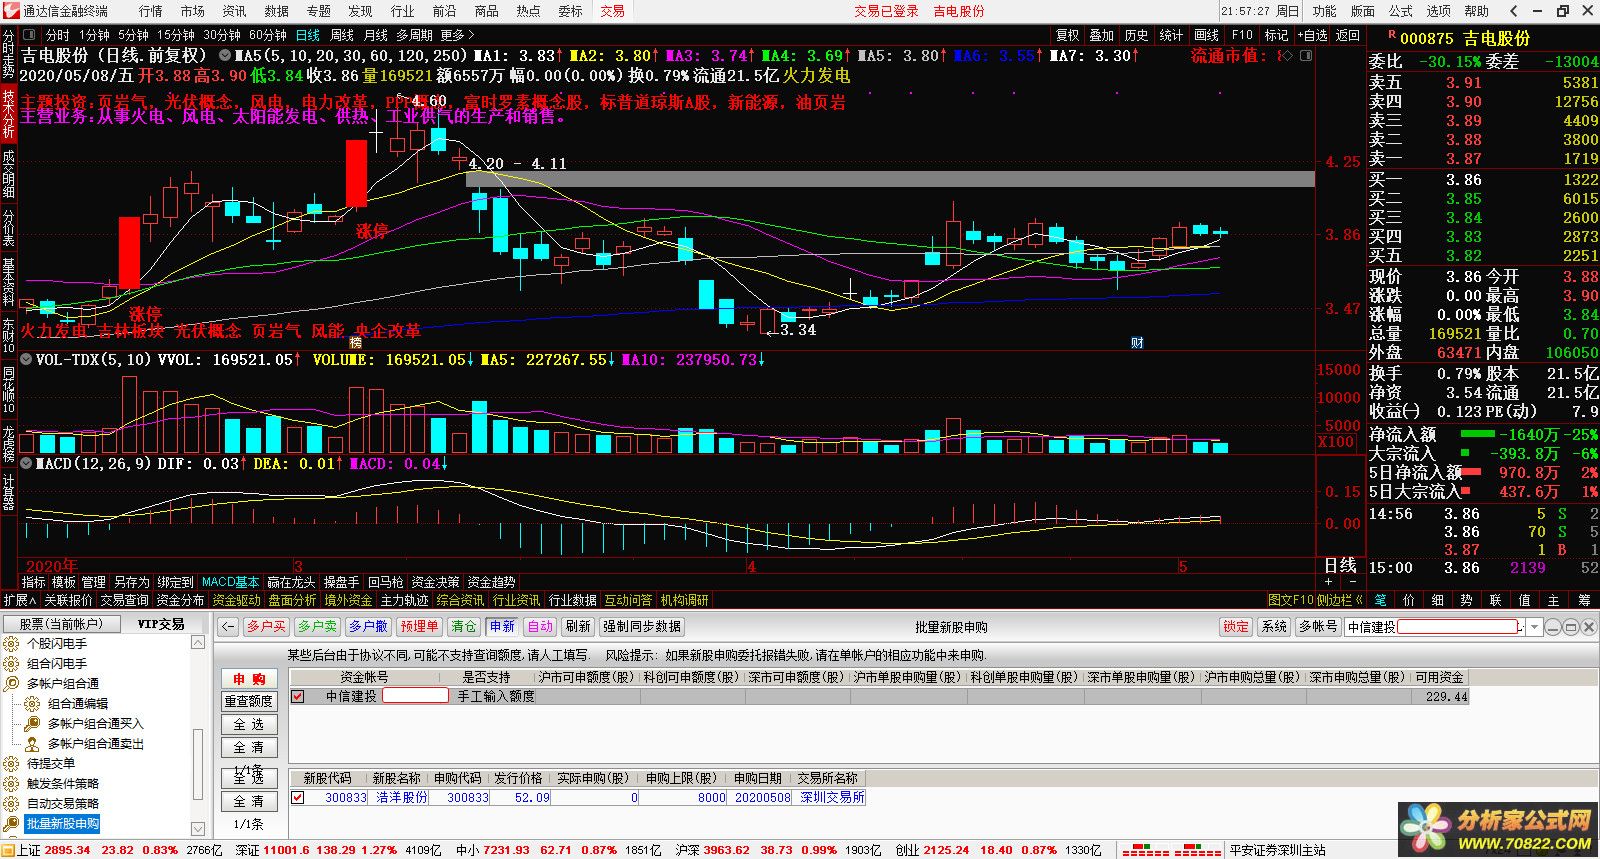Open the account dropdown arrow next to 中信建投

click(x=1533, y=627)
